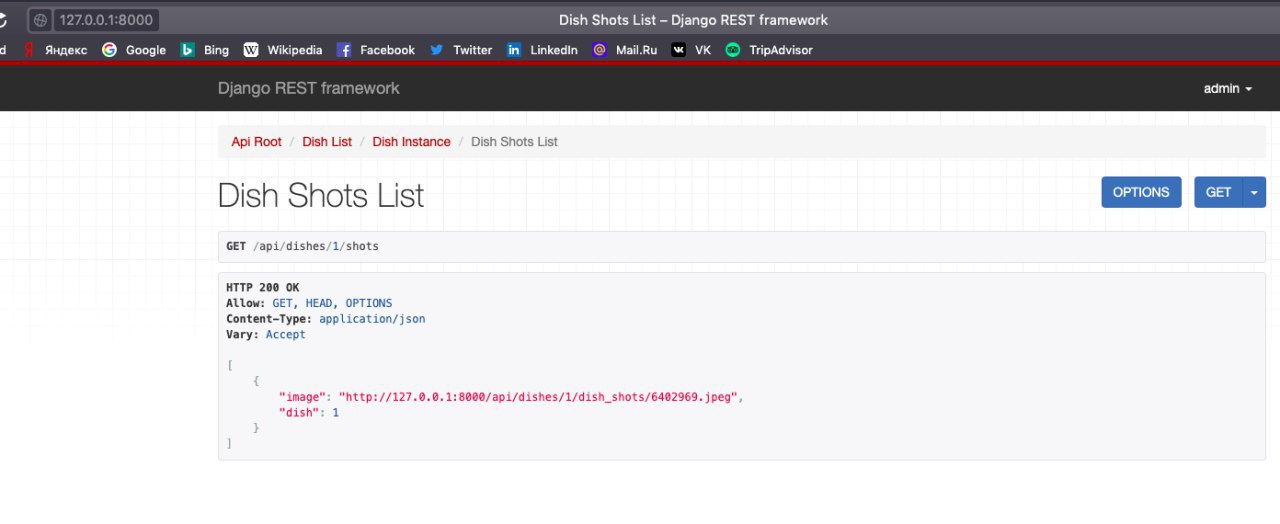Viewport: 1280px width, 524px height.
Task: Open the LinkedIn bookmark icon
Action: [x=514, y=50]
